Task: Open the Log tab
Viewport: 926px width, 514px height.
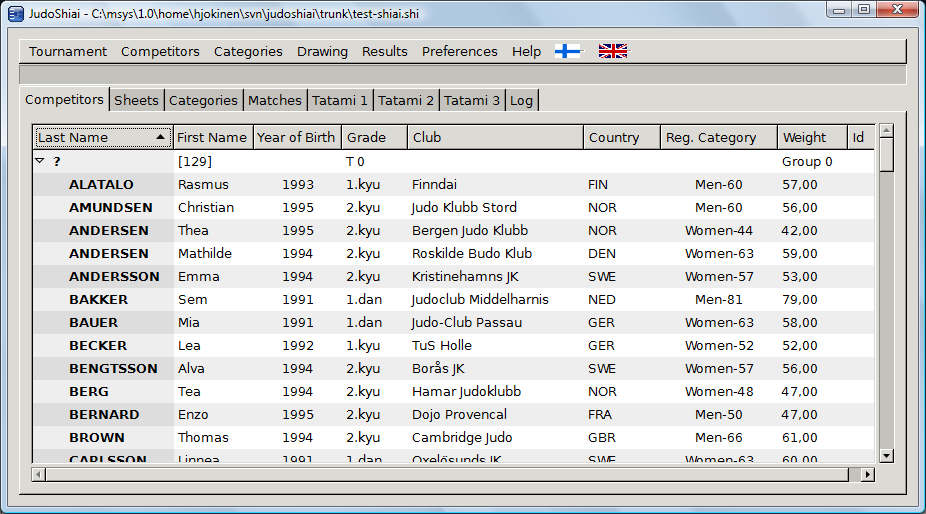Action: point(521,100)
